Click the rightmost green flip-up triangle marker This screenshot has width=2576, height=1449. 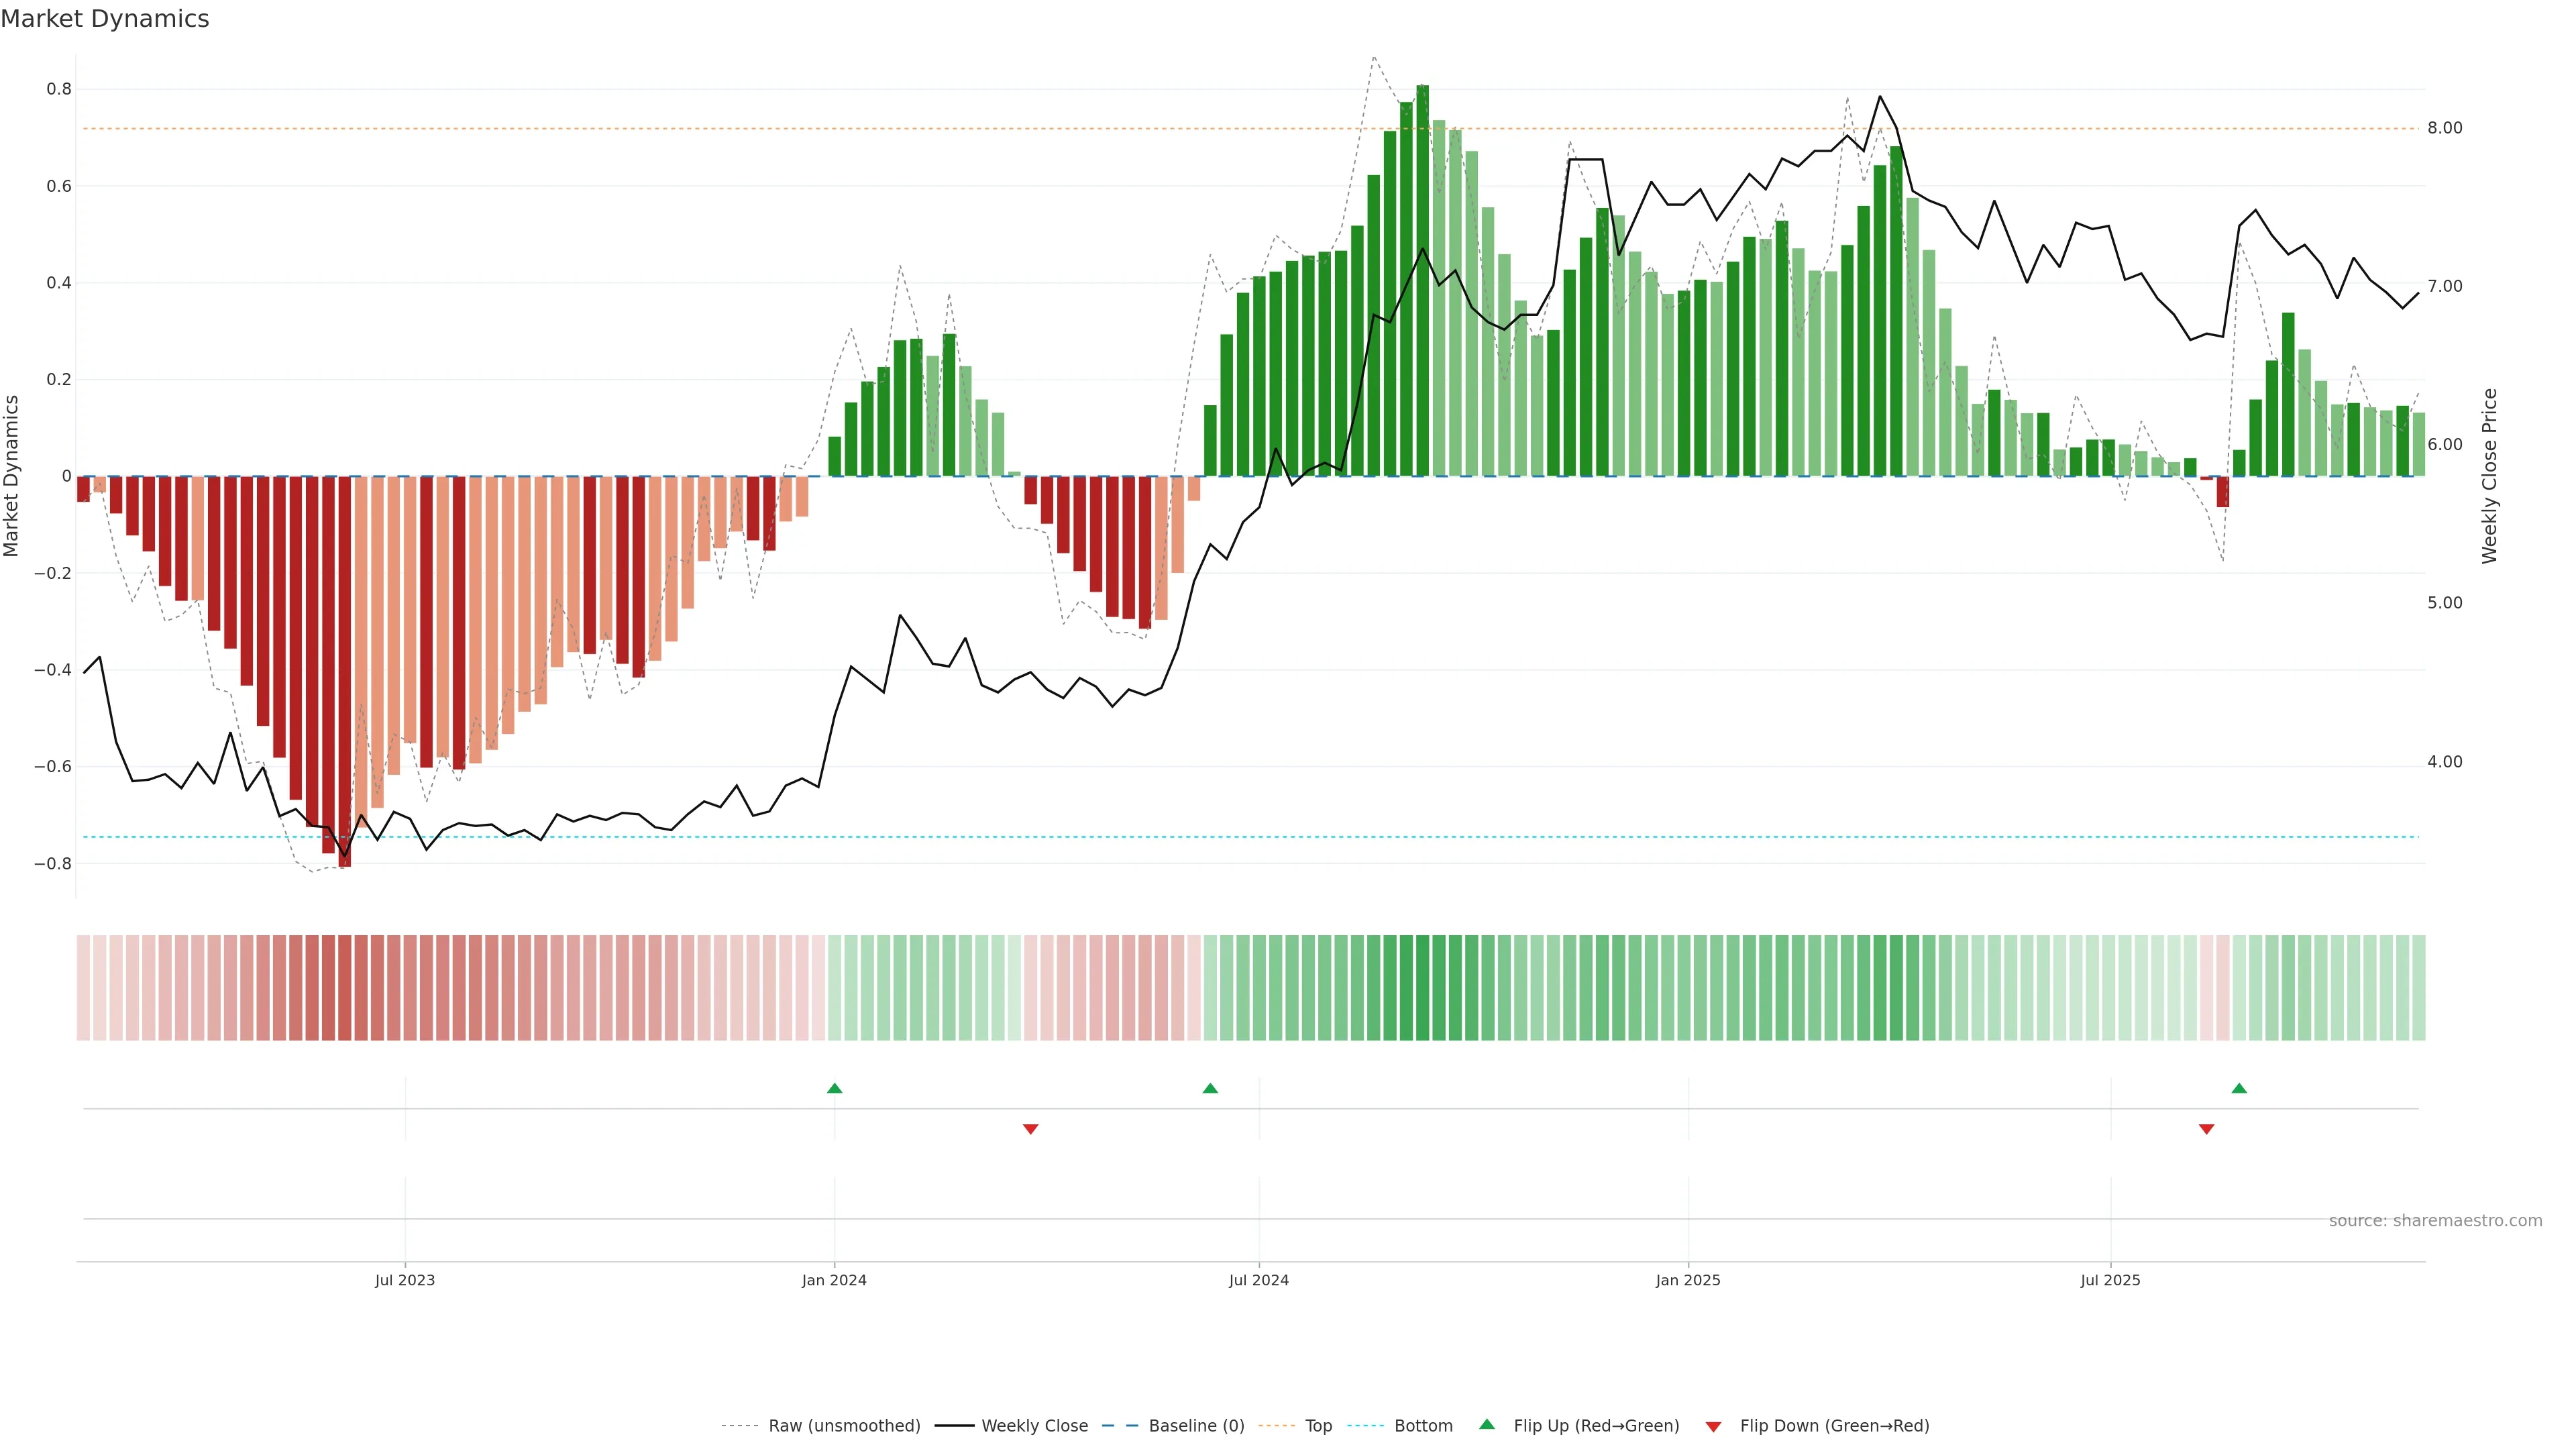pyautogui.click(x=2239, y=1088)
